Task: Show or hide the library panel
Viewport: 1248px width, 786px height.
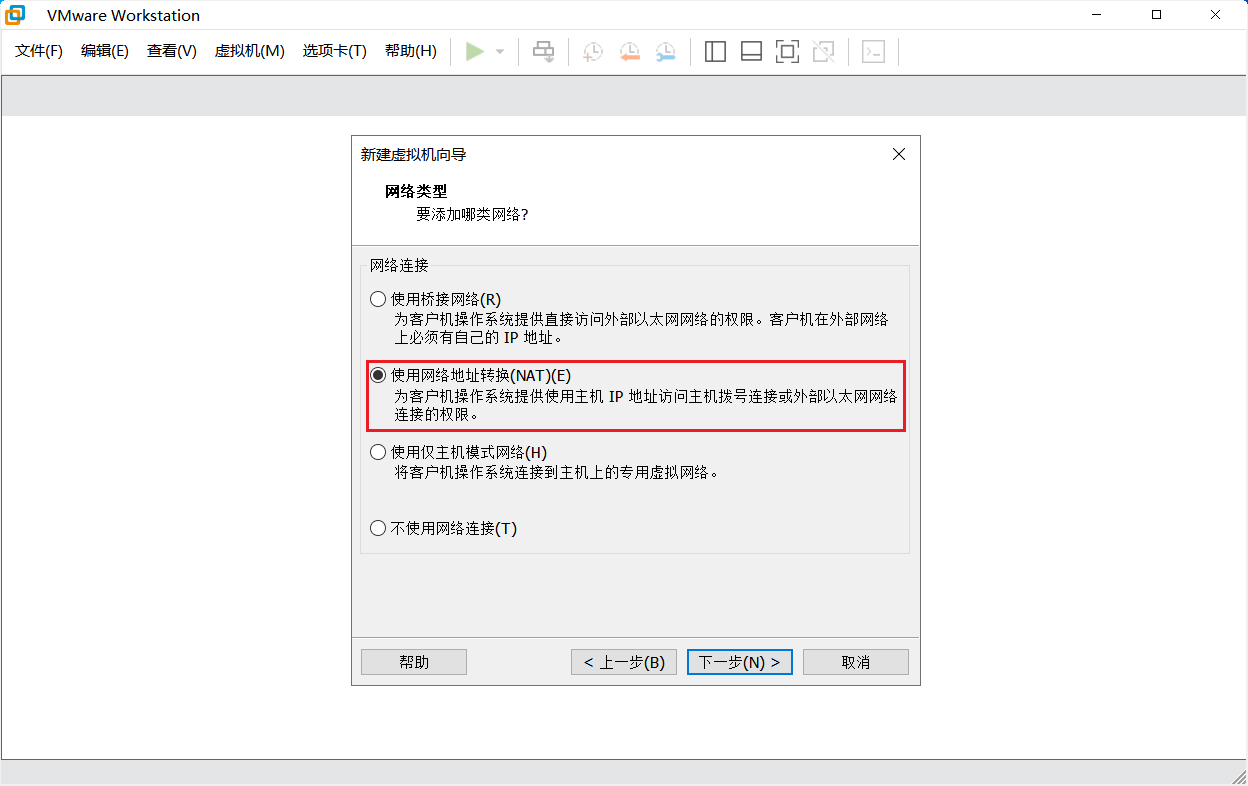Action: point(715,51)
